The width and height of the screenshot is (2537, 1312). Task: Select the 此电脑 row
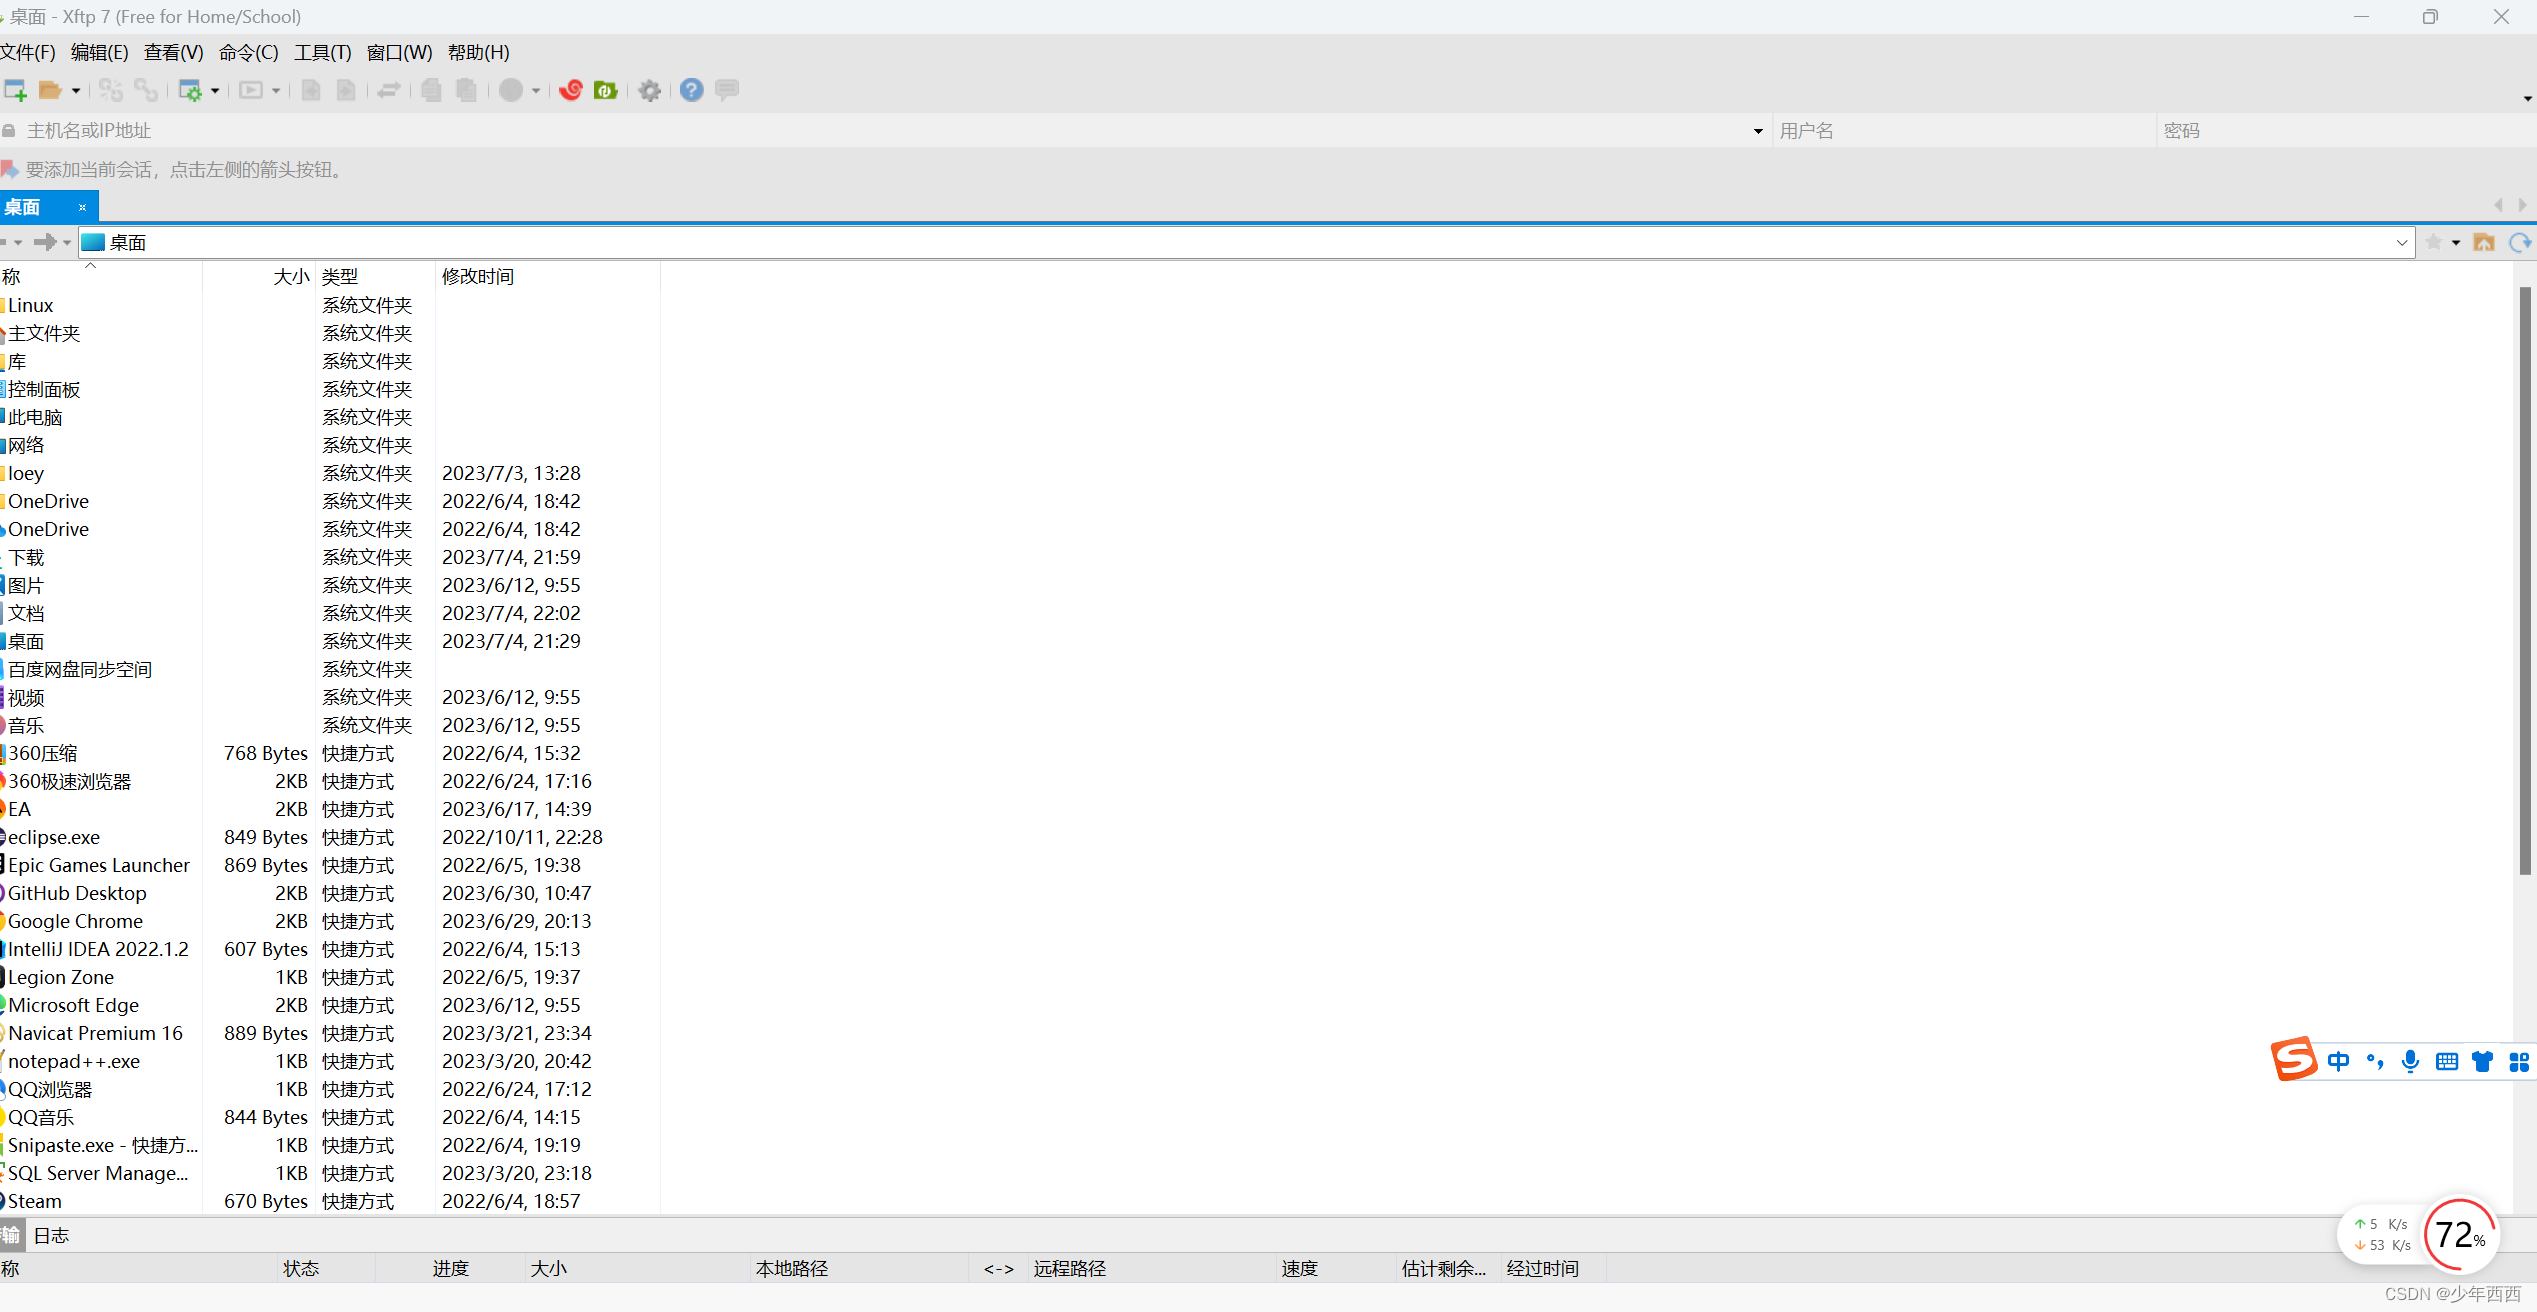click(x=329, y=417)
